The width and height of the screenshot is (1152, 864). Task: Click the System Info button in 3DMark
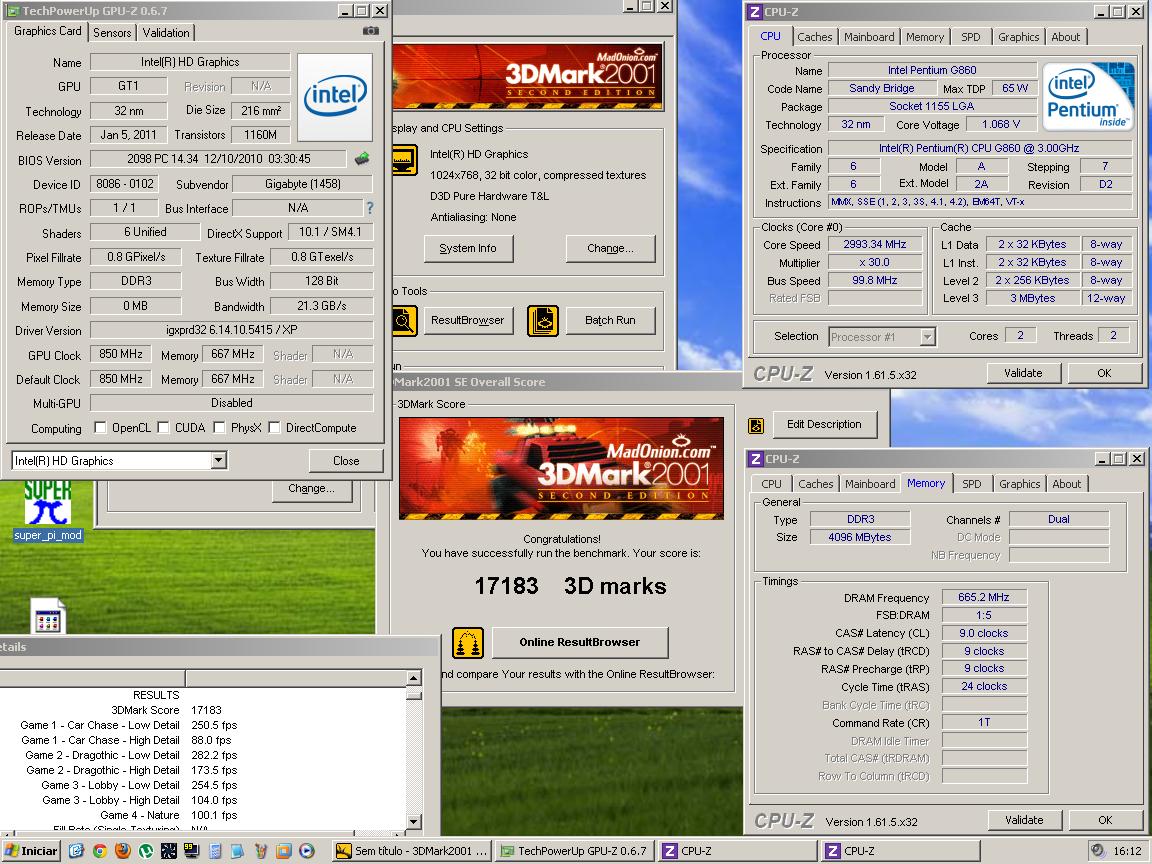(x=468, y=248)
